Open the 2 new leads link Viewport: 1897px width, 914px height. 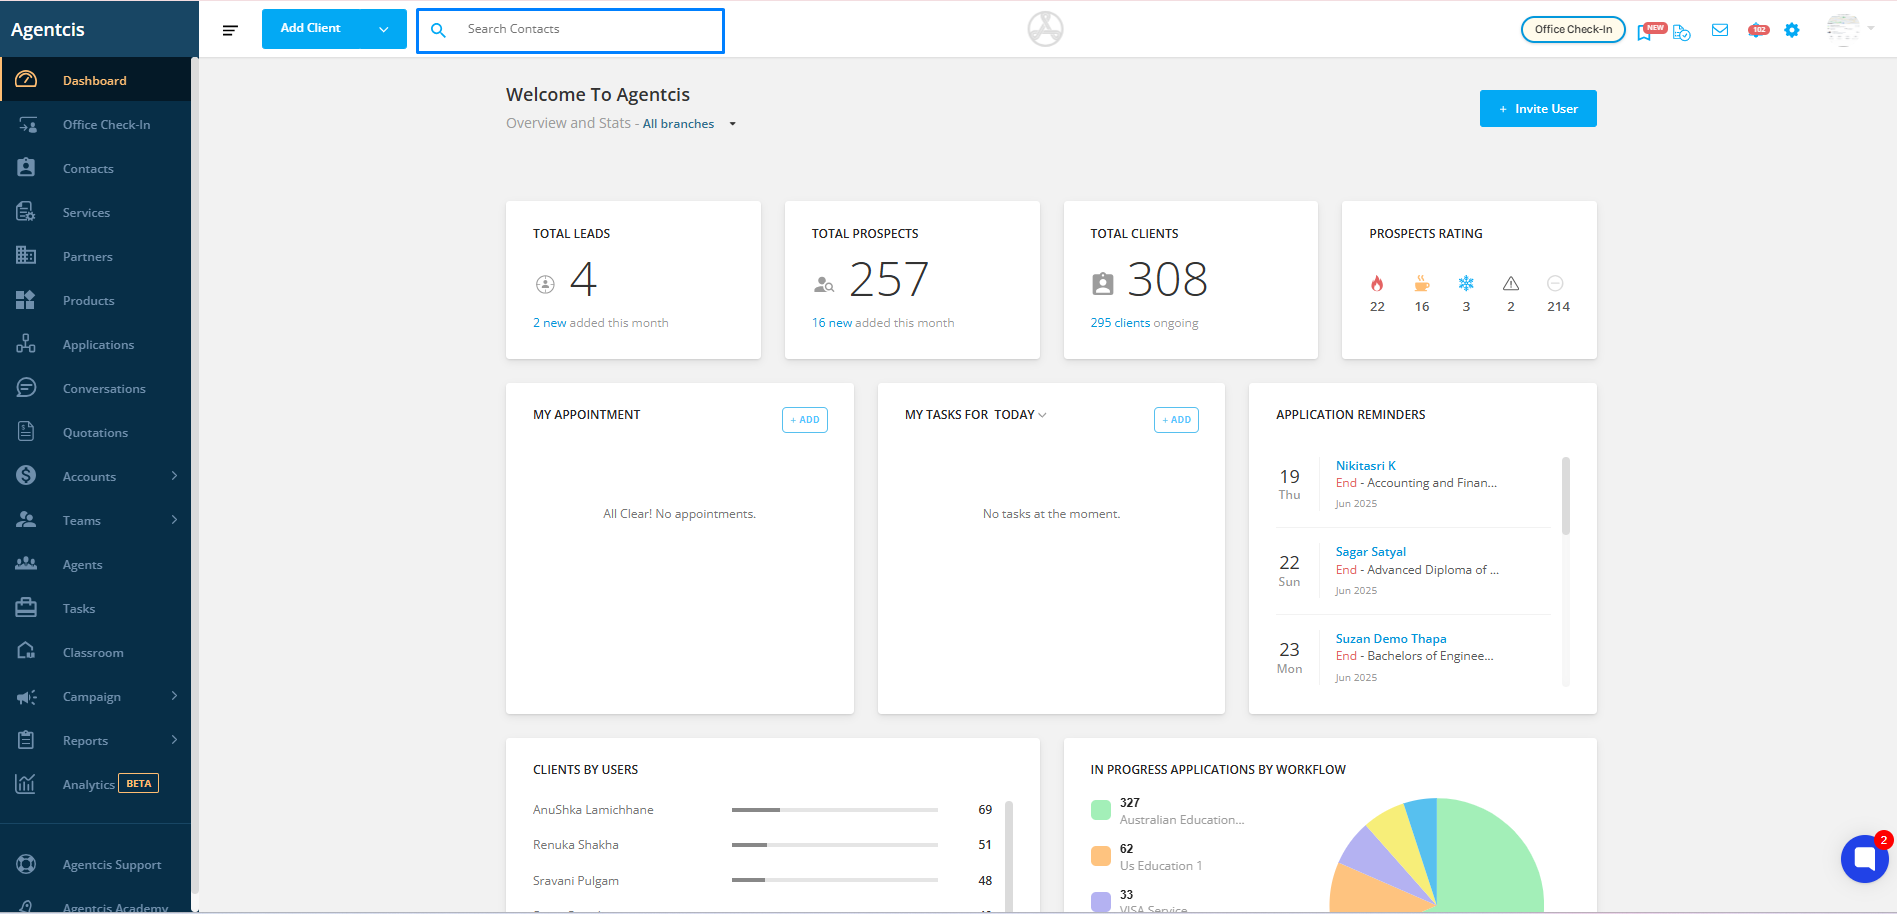point(550,323)
